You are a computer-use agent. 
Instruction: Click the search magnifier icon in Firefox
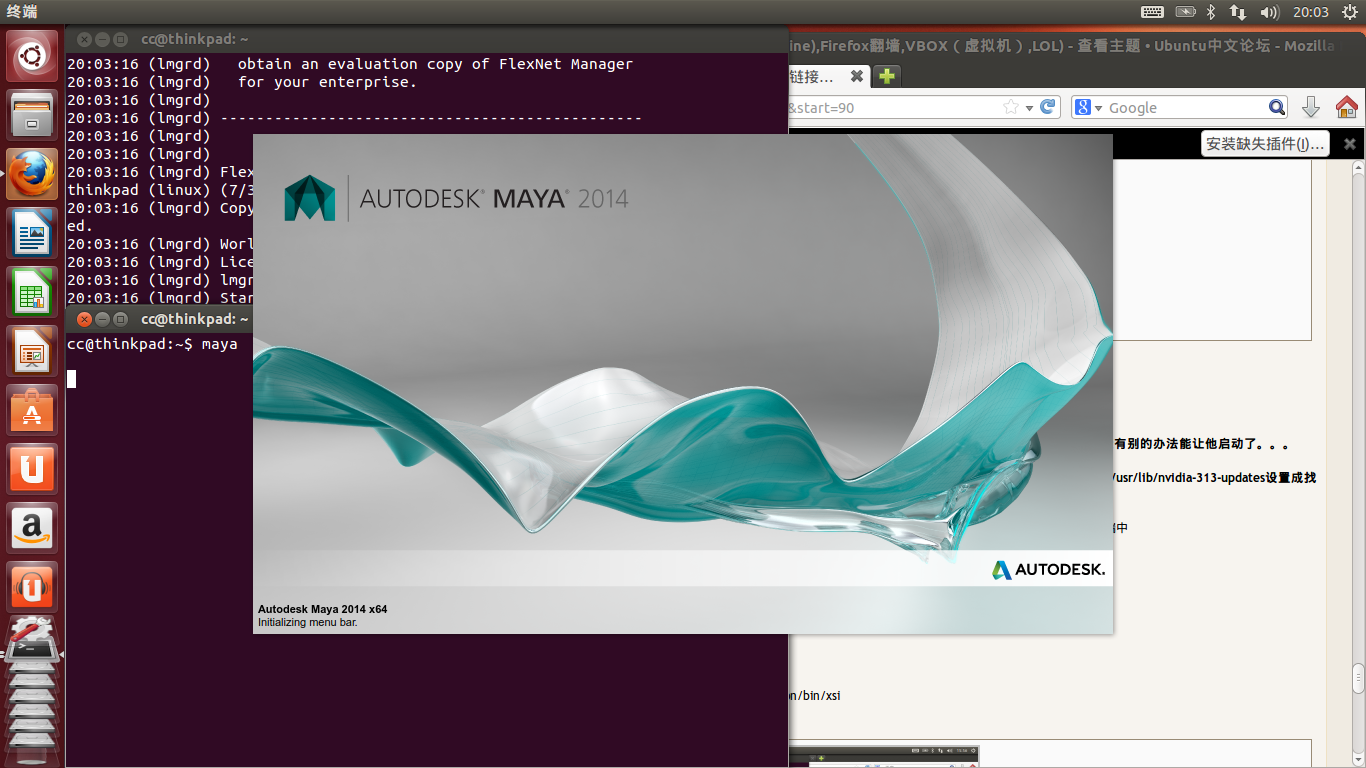pyautogui.click(x=1277, y=107)
